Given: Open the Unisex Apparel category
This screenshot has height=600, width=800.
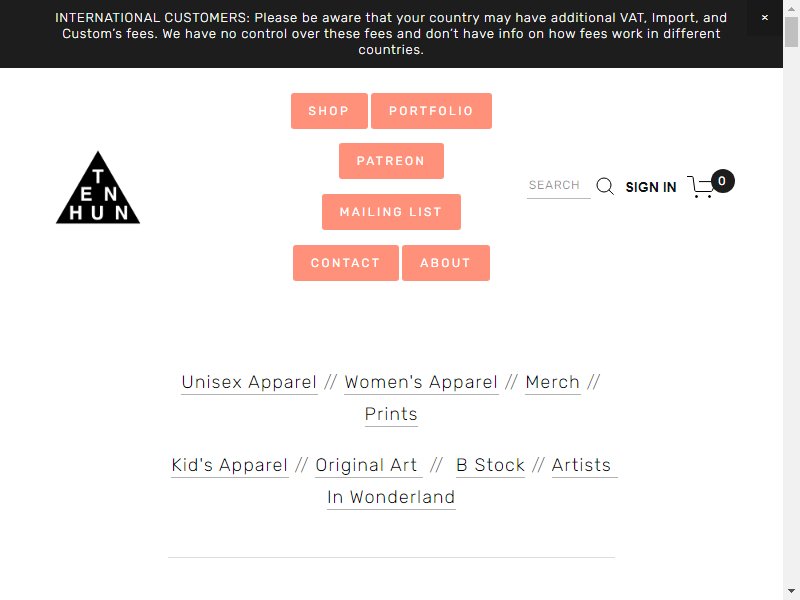Looking at the screenshot, I should (x=249, y=382).
